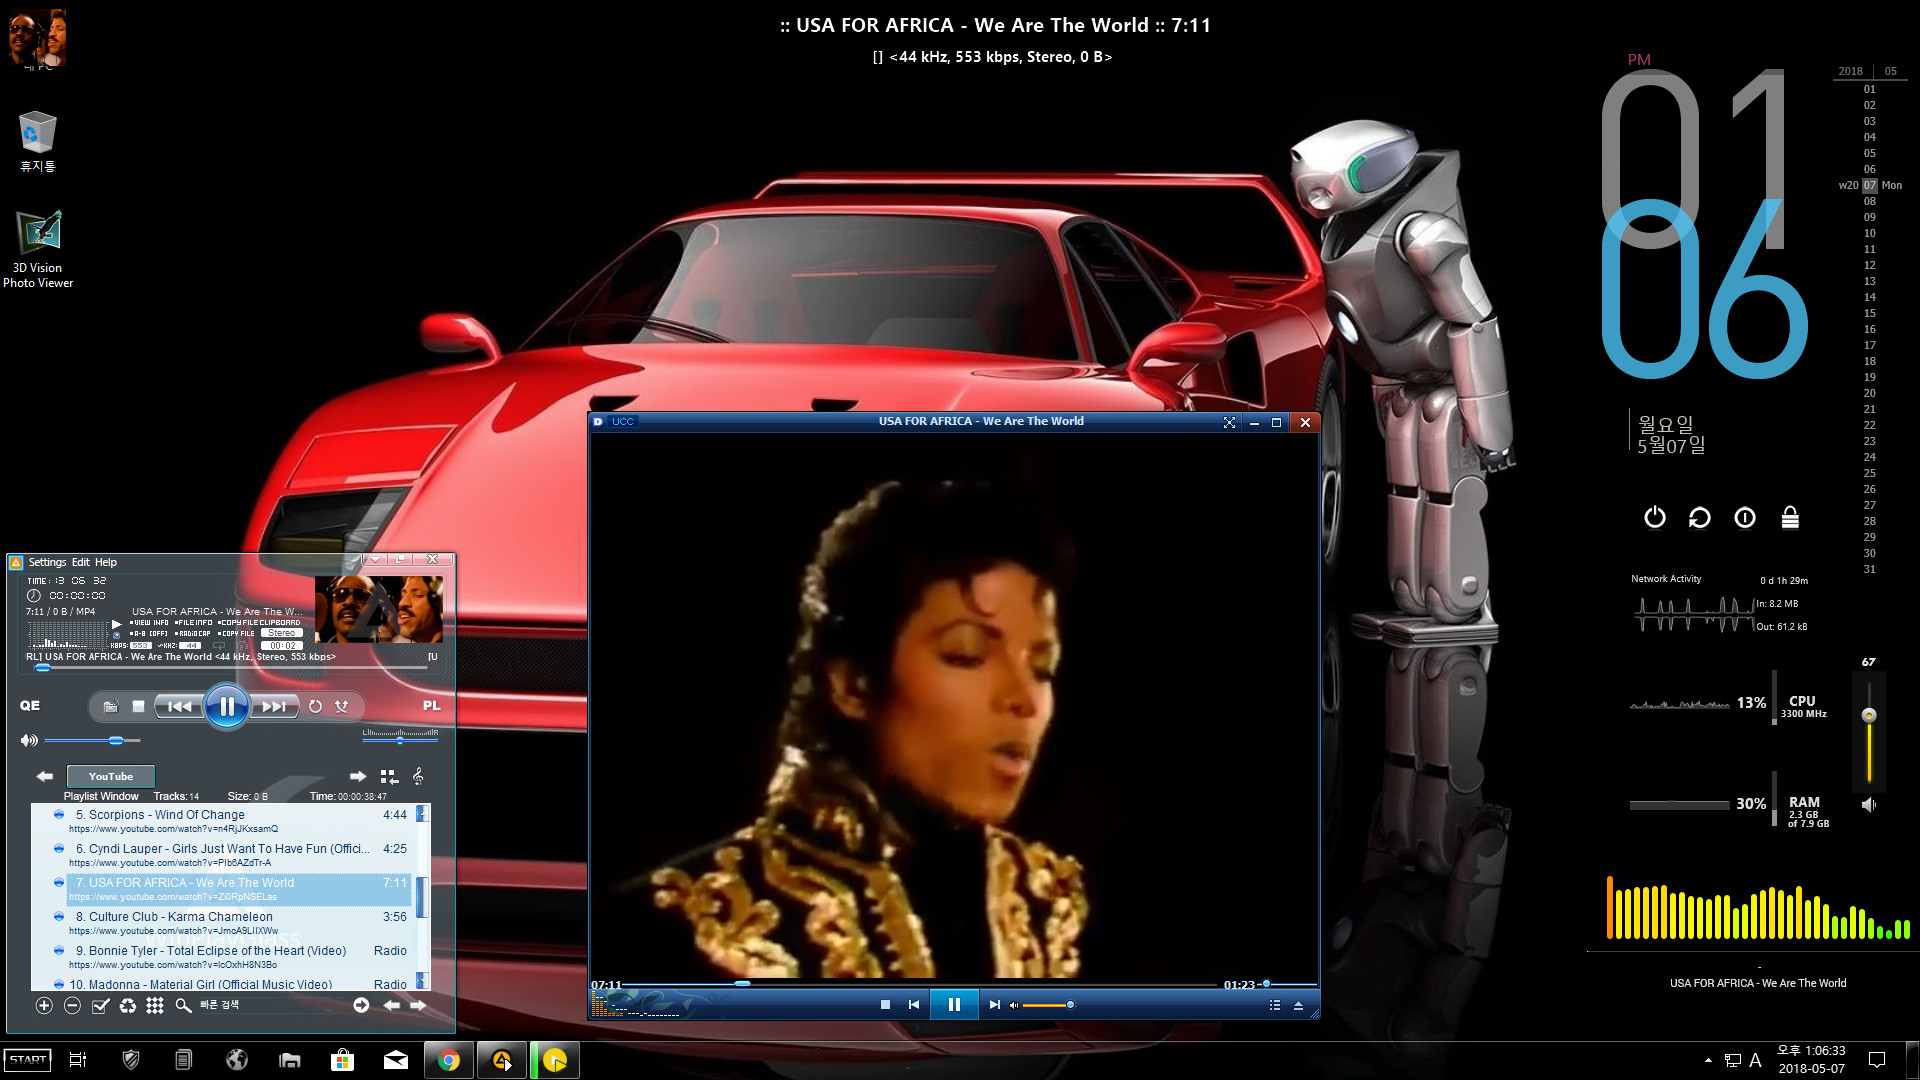This screenshot has width=1920, height=1080.
Task: Click the playlist scrollbar thumb
Action: click(422, 897)
